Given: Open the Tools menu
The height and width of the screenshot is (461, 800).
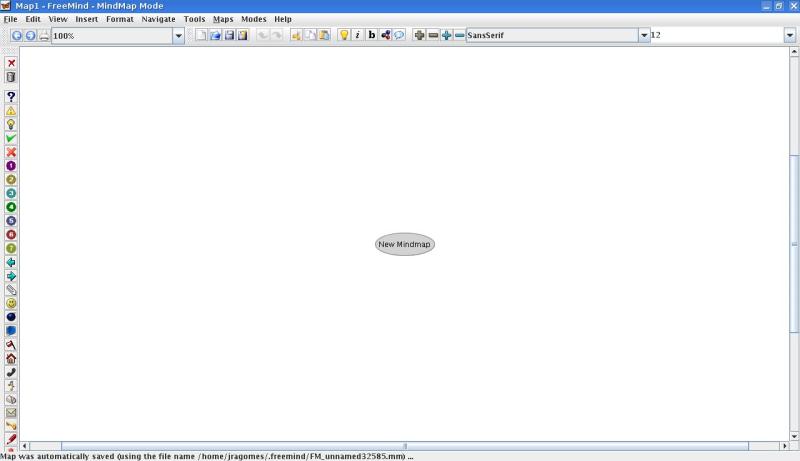Looking at the screenshot, I should (194, 19).
